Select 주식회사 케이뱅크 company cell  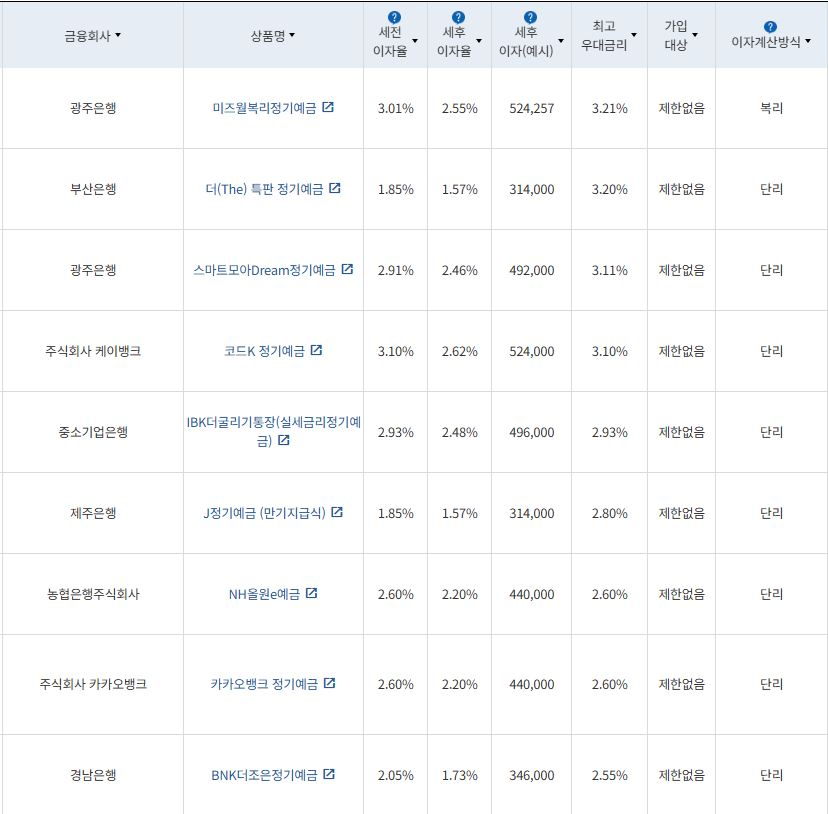[x=93, y=351]
